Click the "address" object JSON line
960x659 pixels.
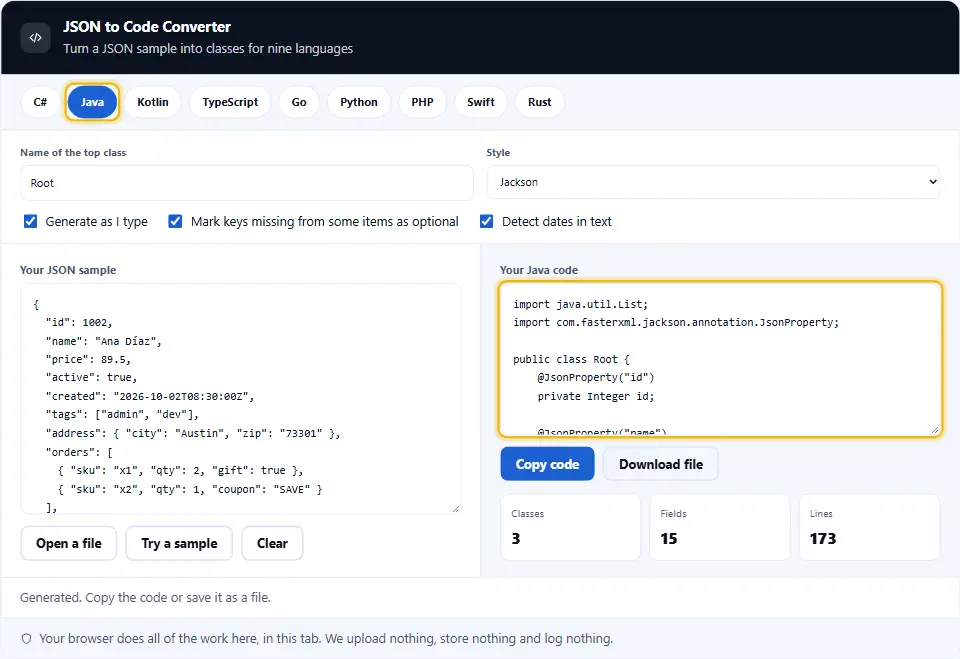pos(193,434)
